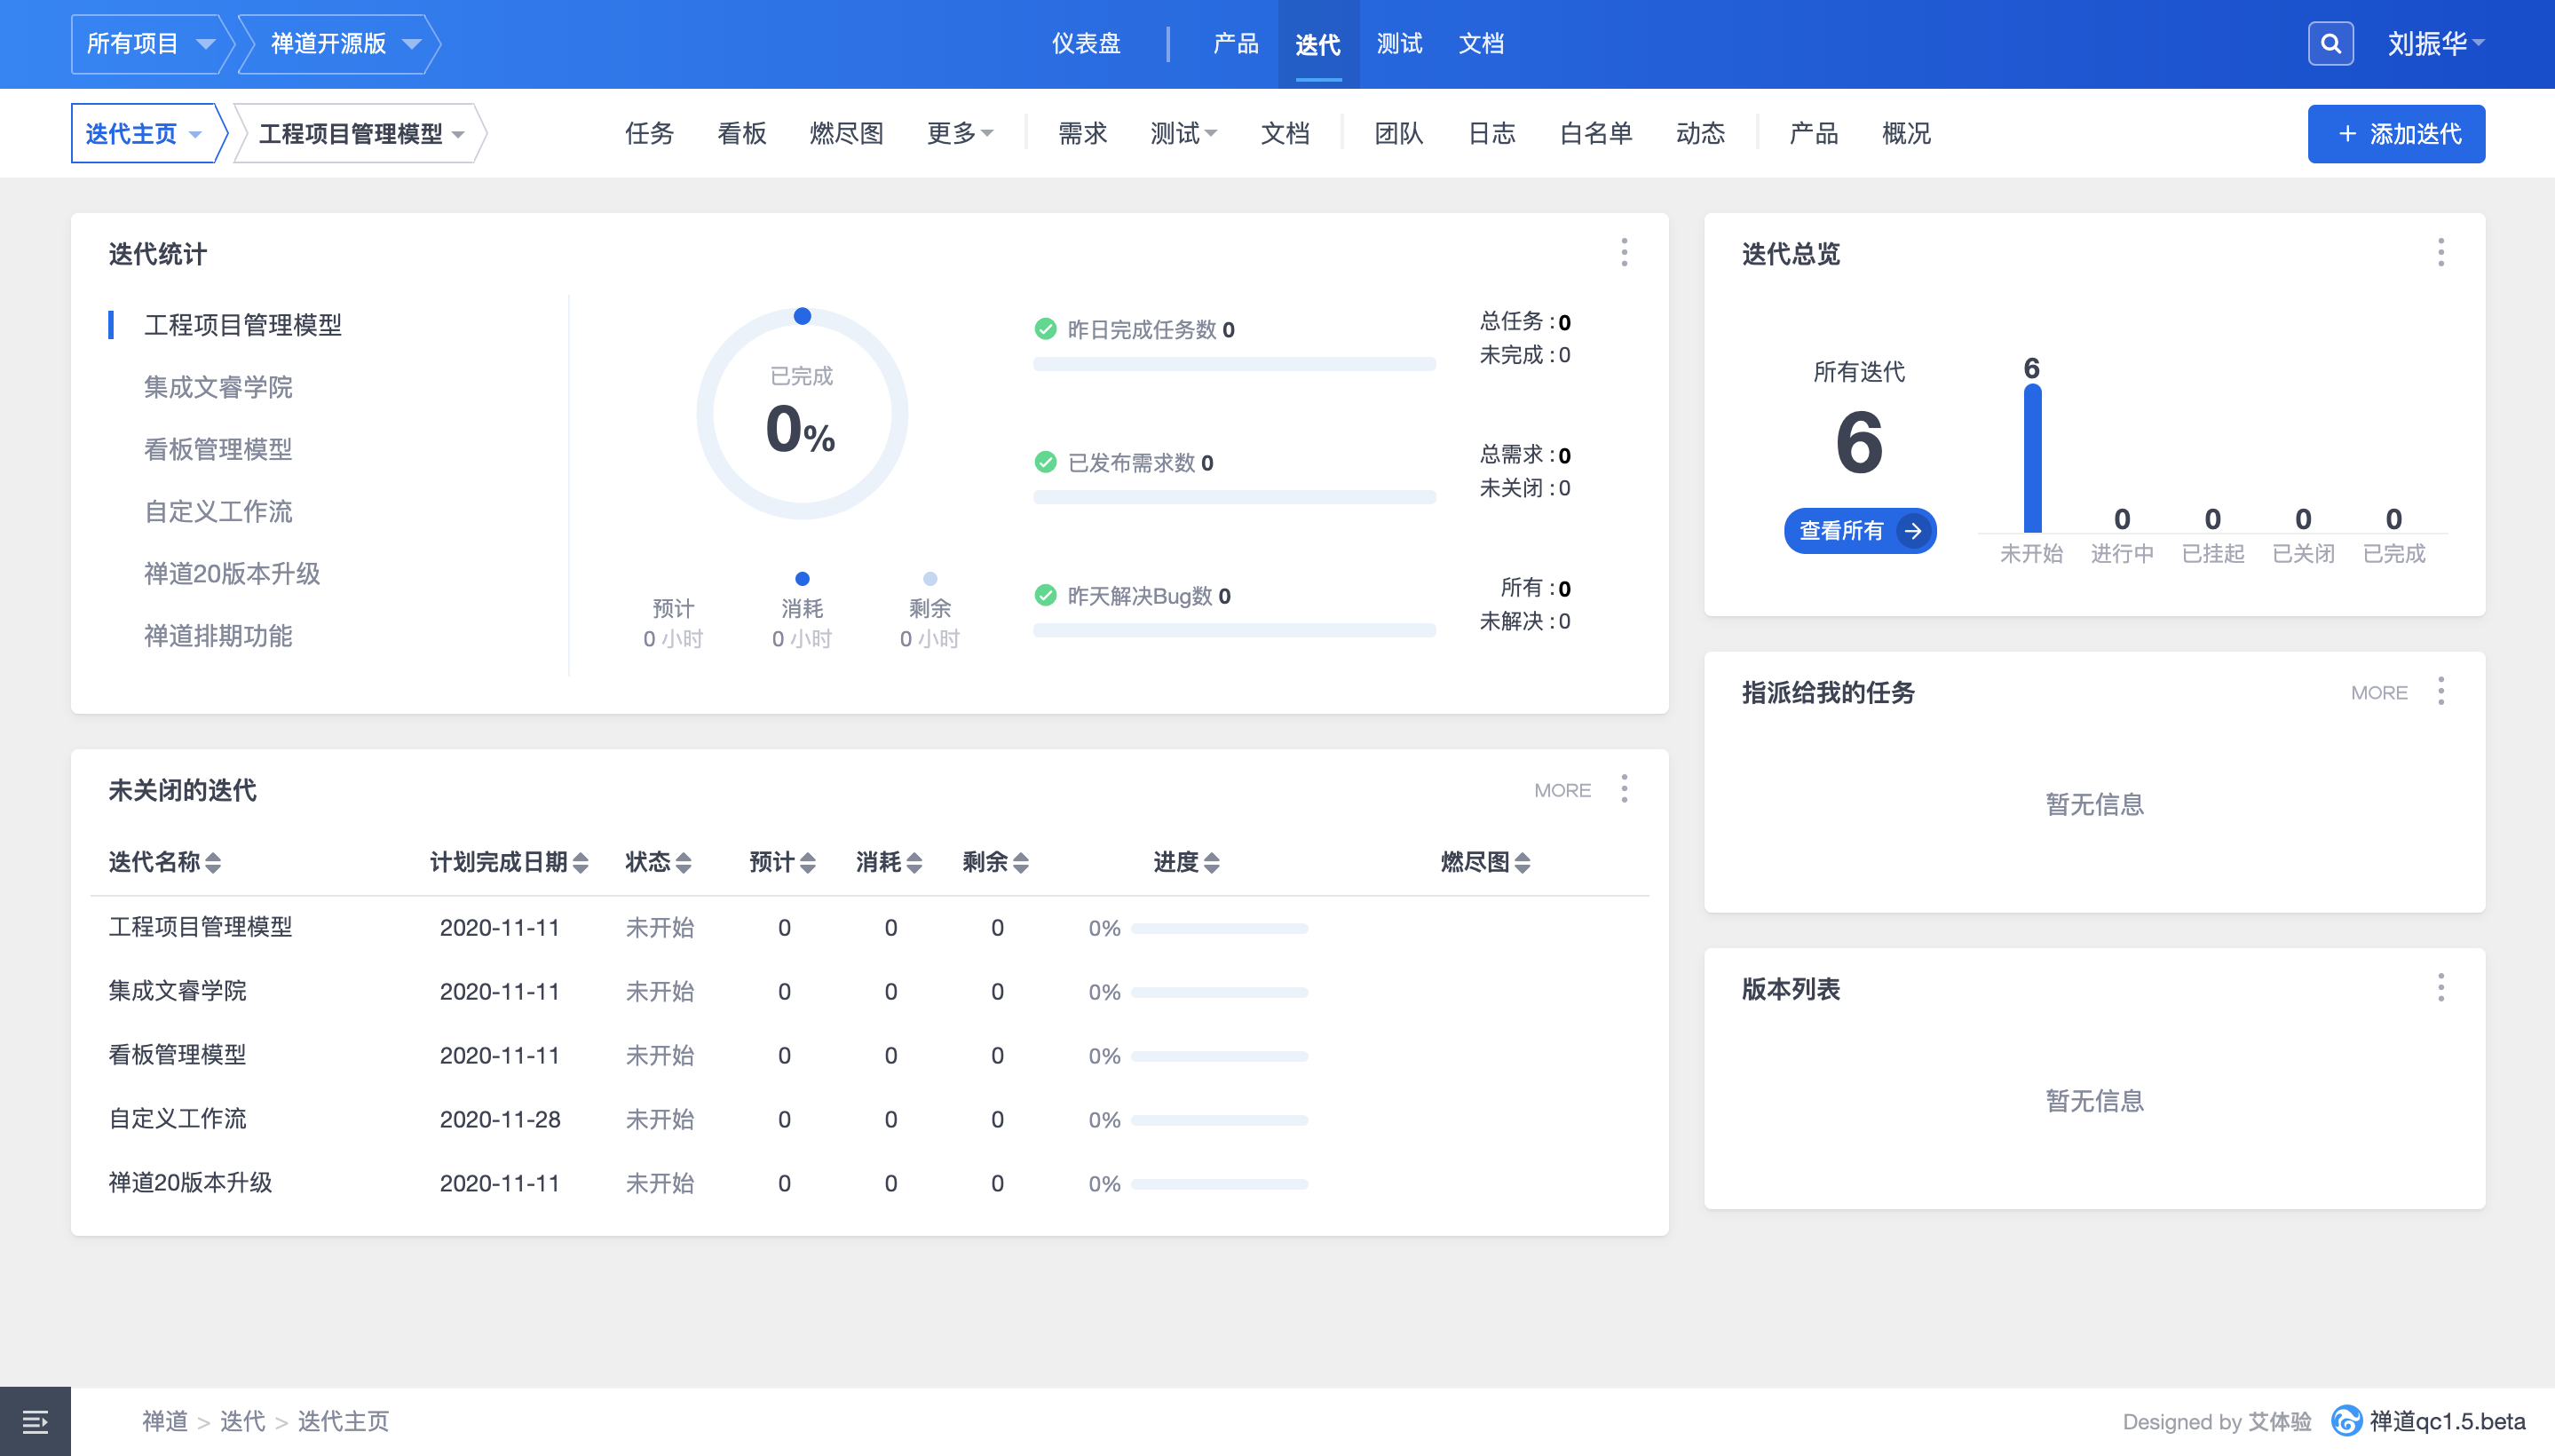The height and width of the screenshot is (1456, 2555).
Task: Open the sidebar menu icon at bottom-left
Action: (x=35, y=1421)
